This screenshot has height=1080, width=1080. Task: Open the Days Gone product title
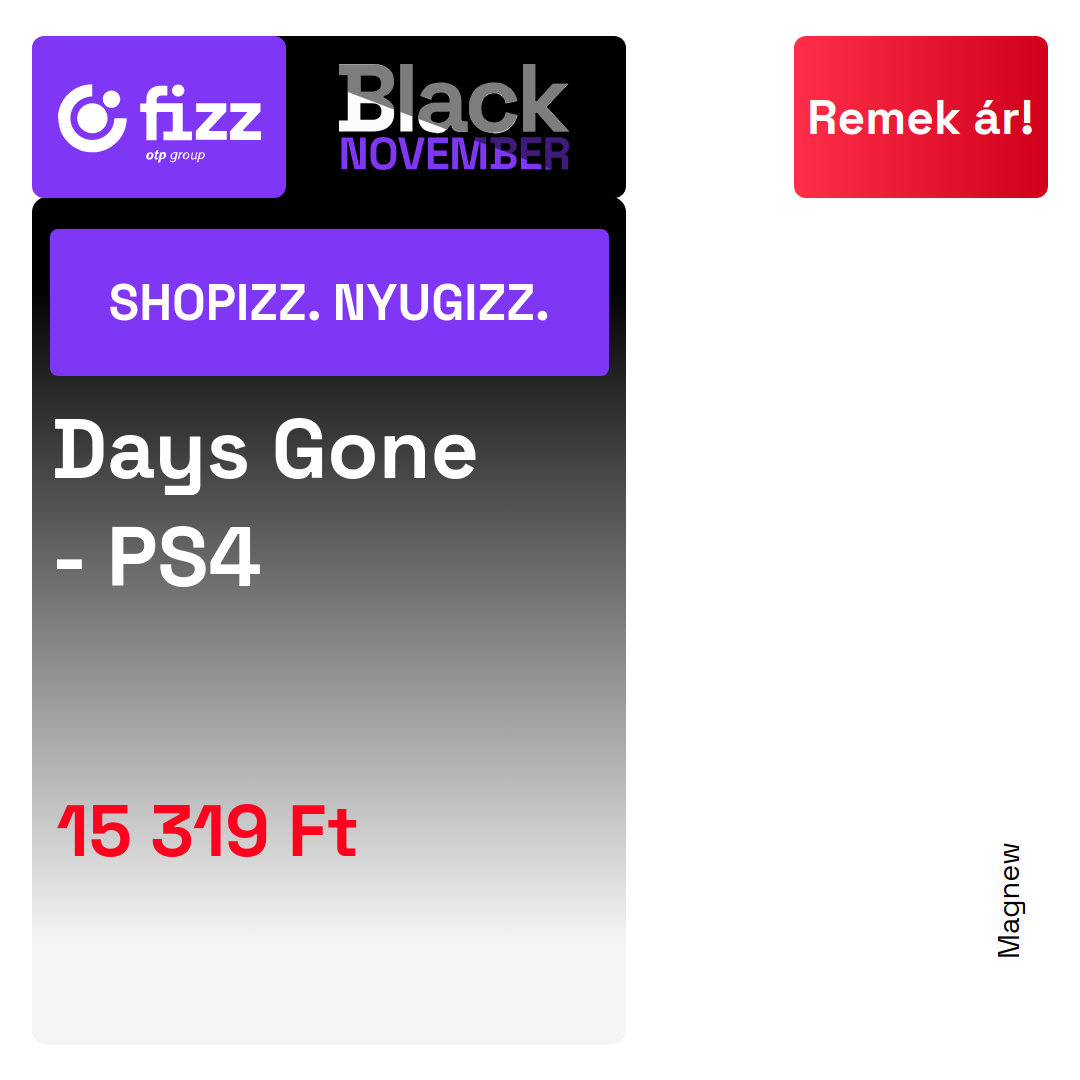click(265, 453)
